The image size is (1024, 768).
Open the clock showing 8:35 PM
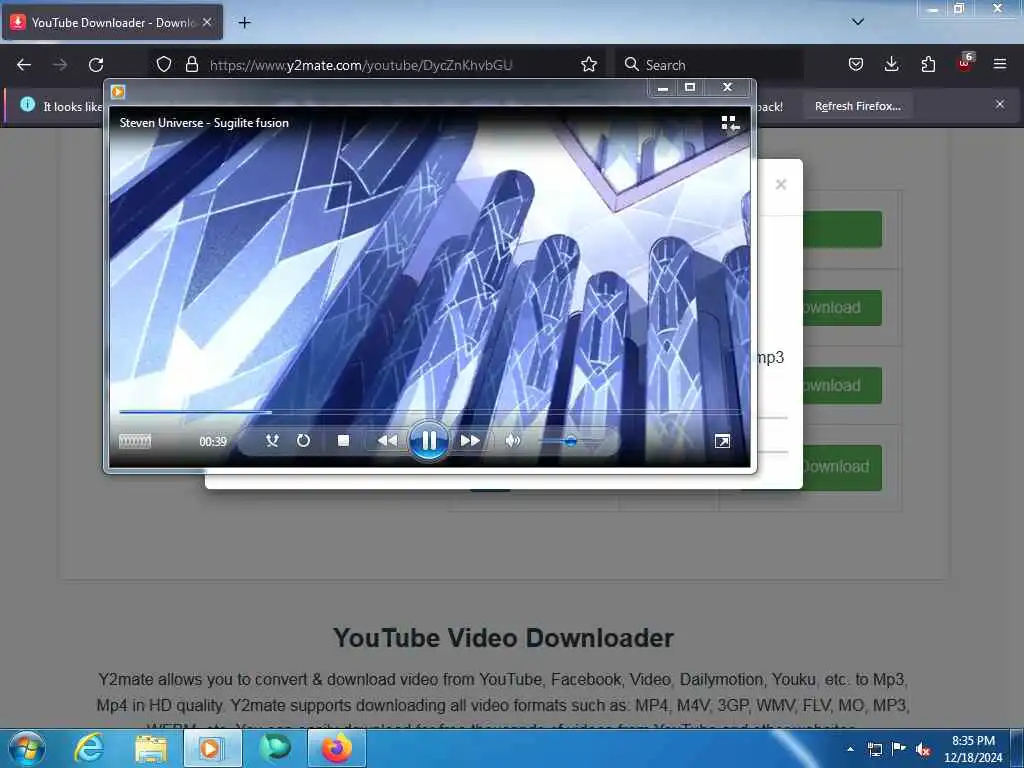[x=973, y=749]
